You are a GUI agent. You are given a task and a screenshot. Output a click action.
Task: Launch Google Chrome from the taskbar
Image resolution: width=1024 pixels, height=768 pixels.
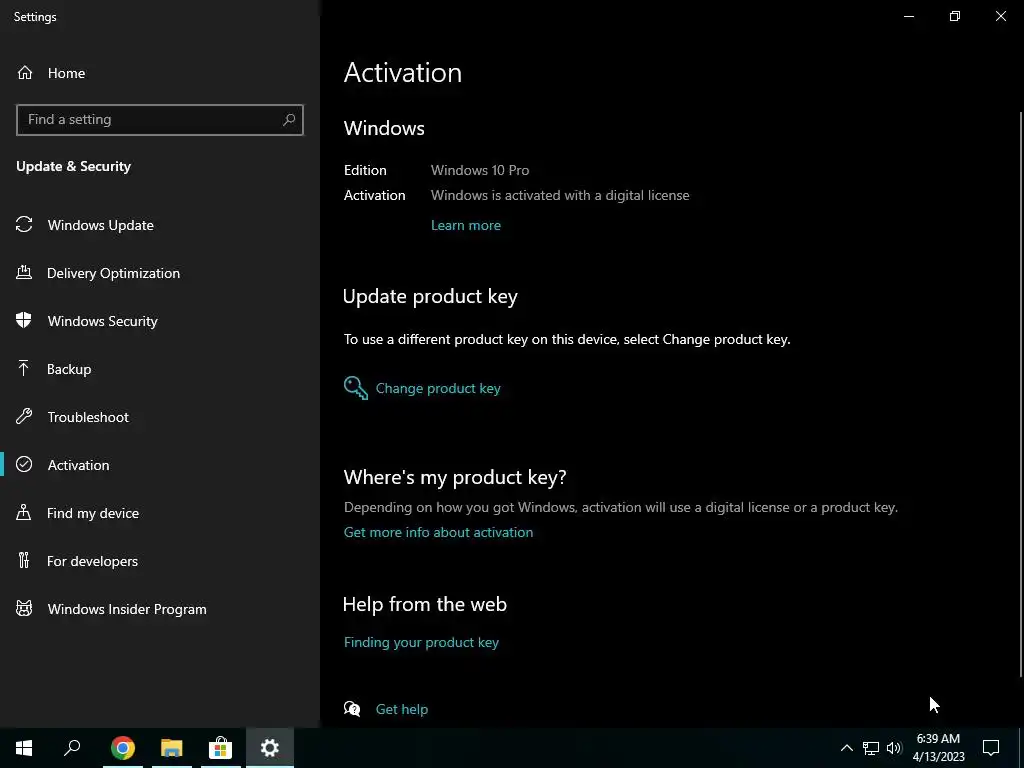(x=123, y=748)
